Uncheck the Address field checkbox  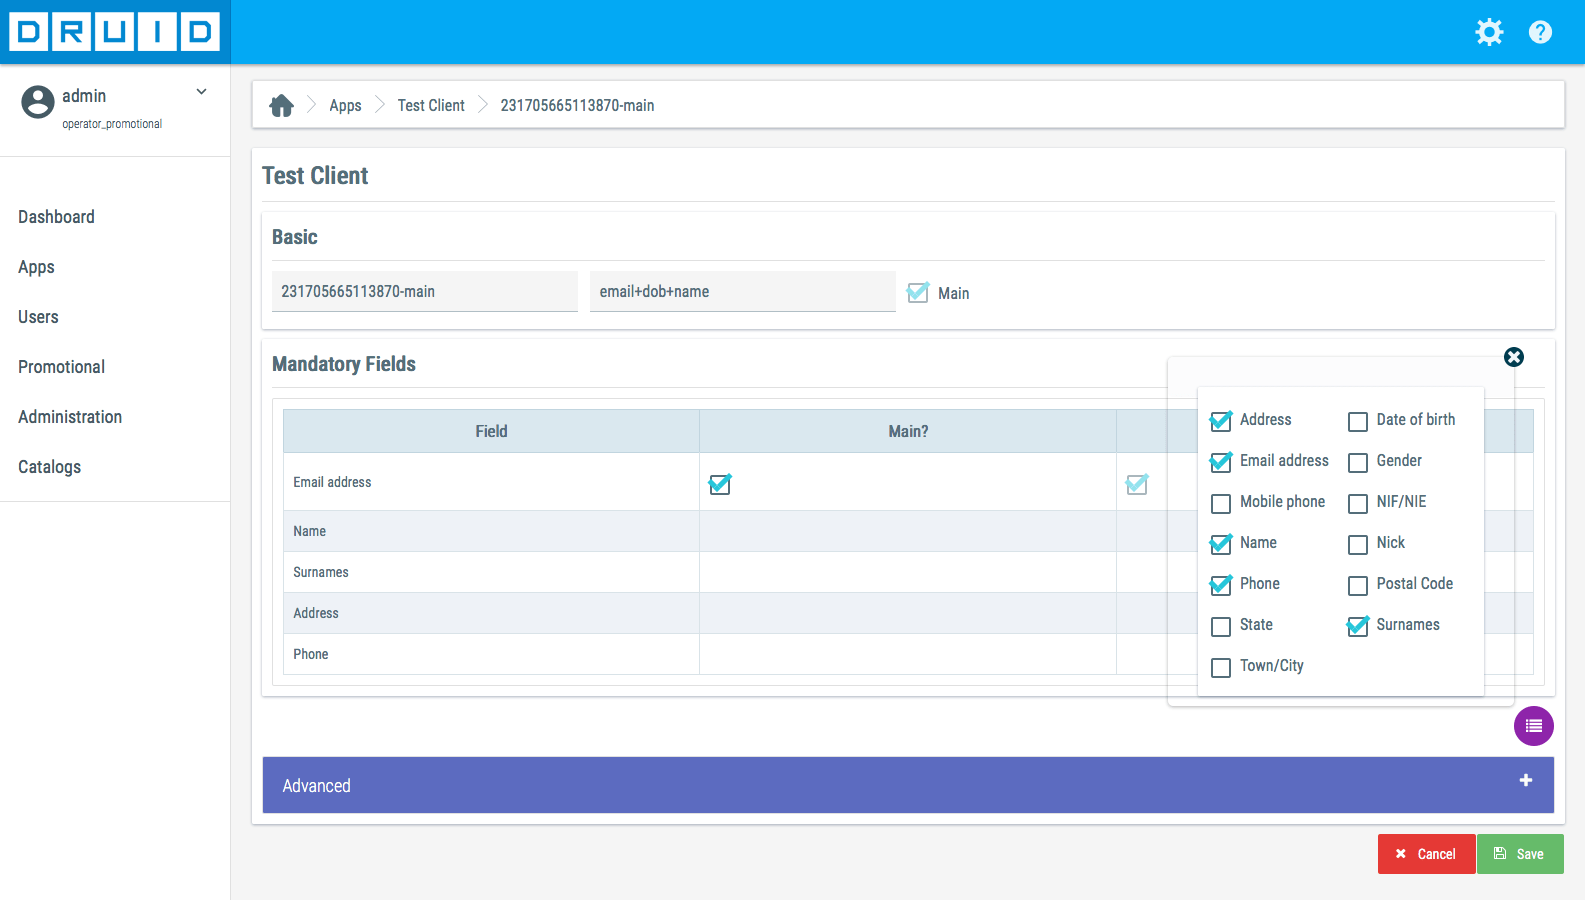pos(1221,422)
